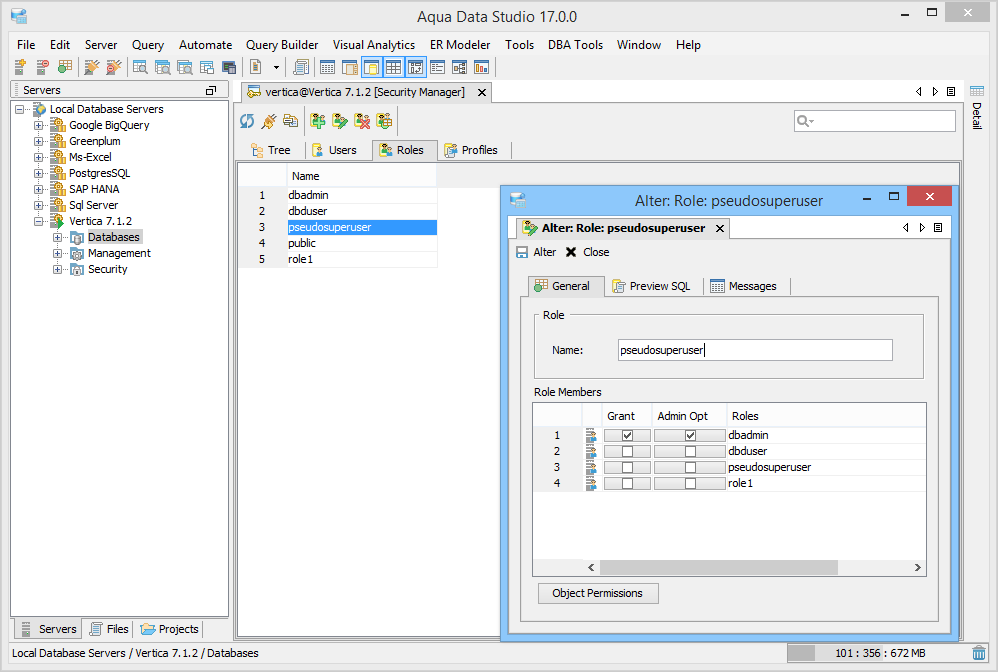Expand the Greenplum server node
Screen dimensions: 998x672
tap(39, 141)
